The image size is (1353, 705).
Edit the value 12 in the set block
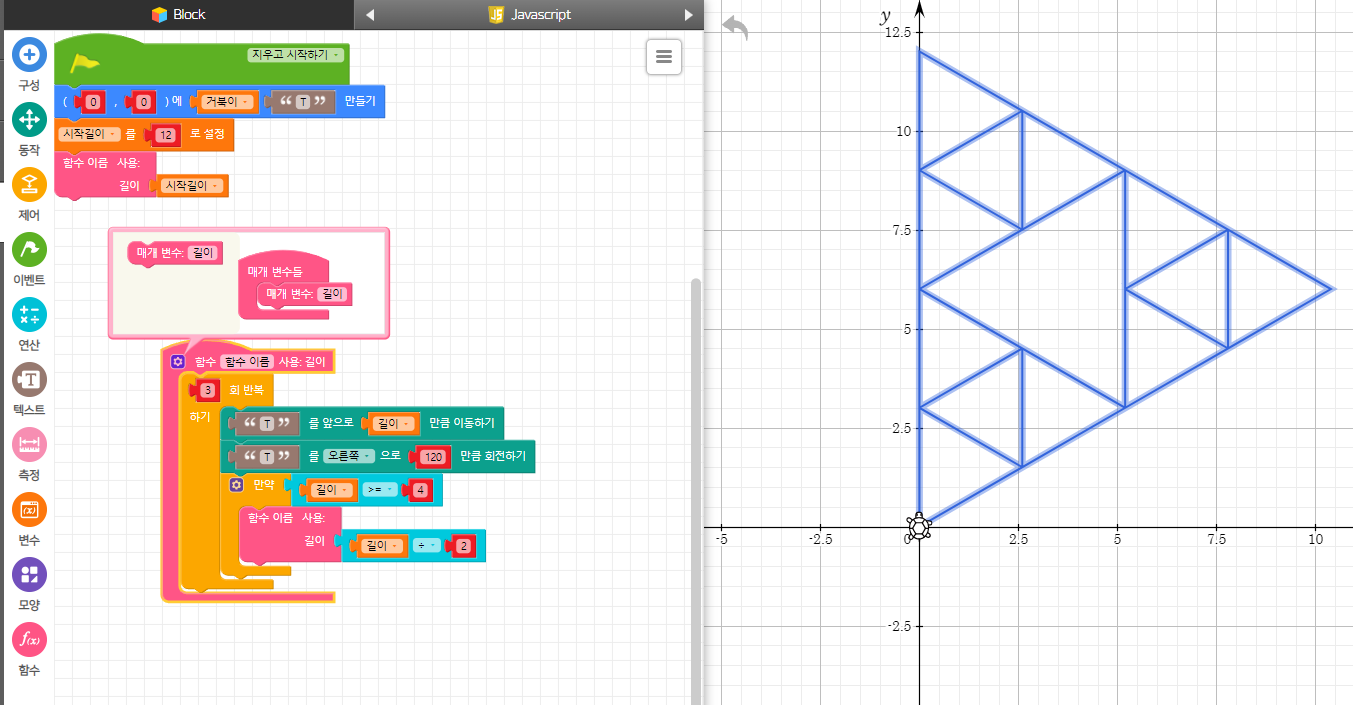[x=166, y=133]
